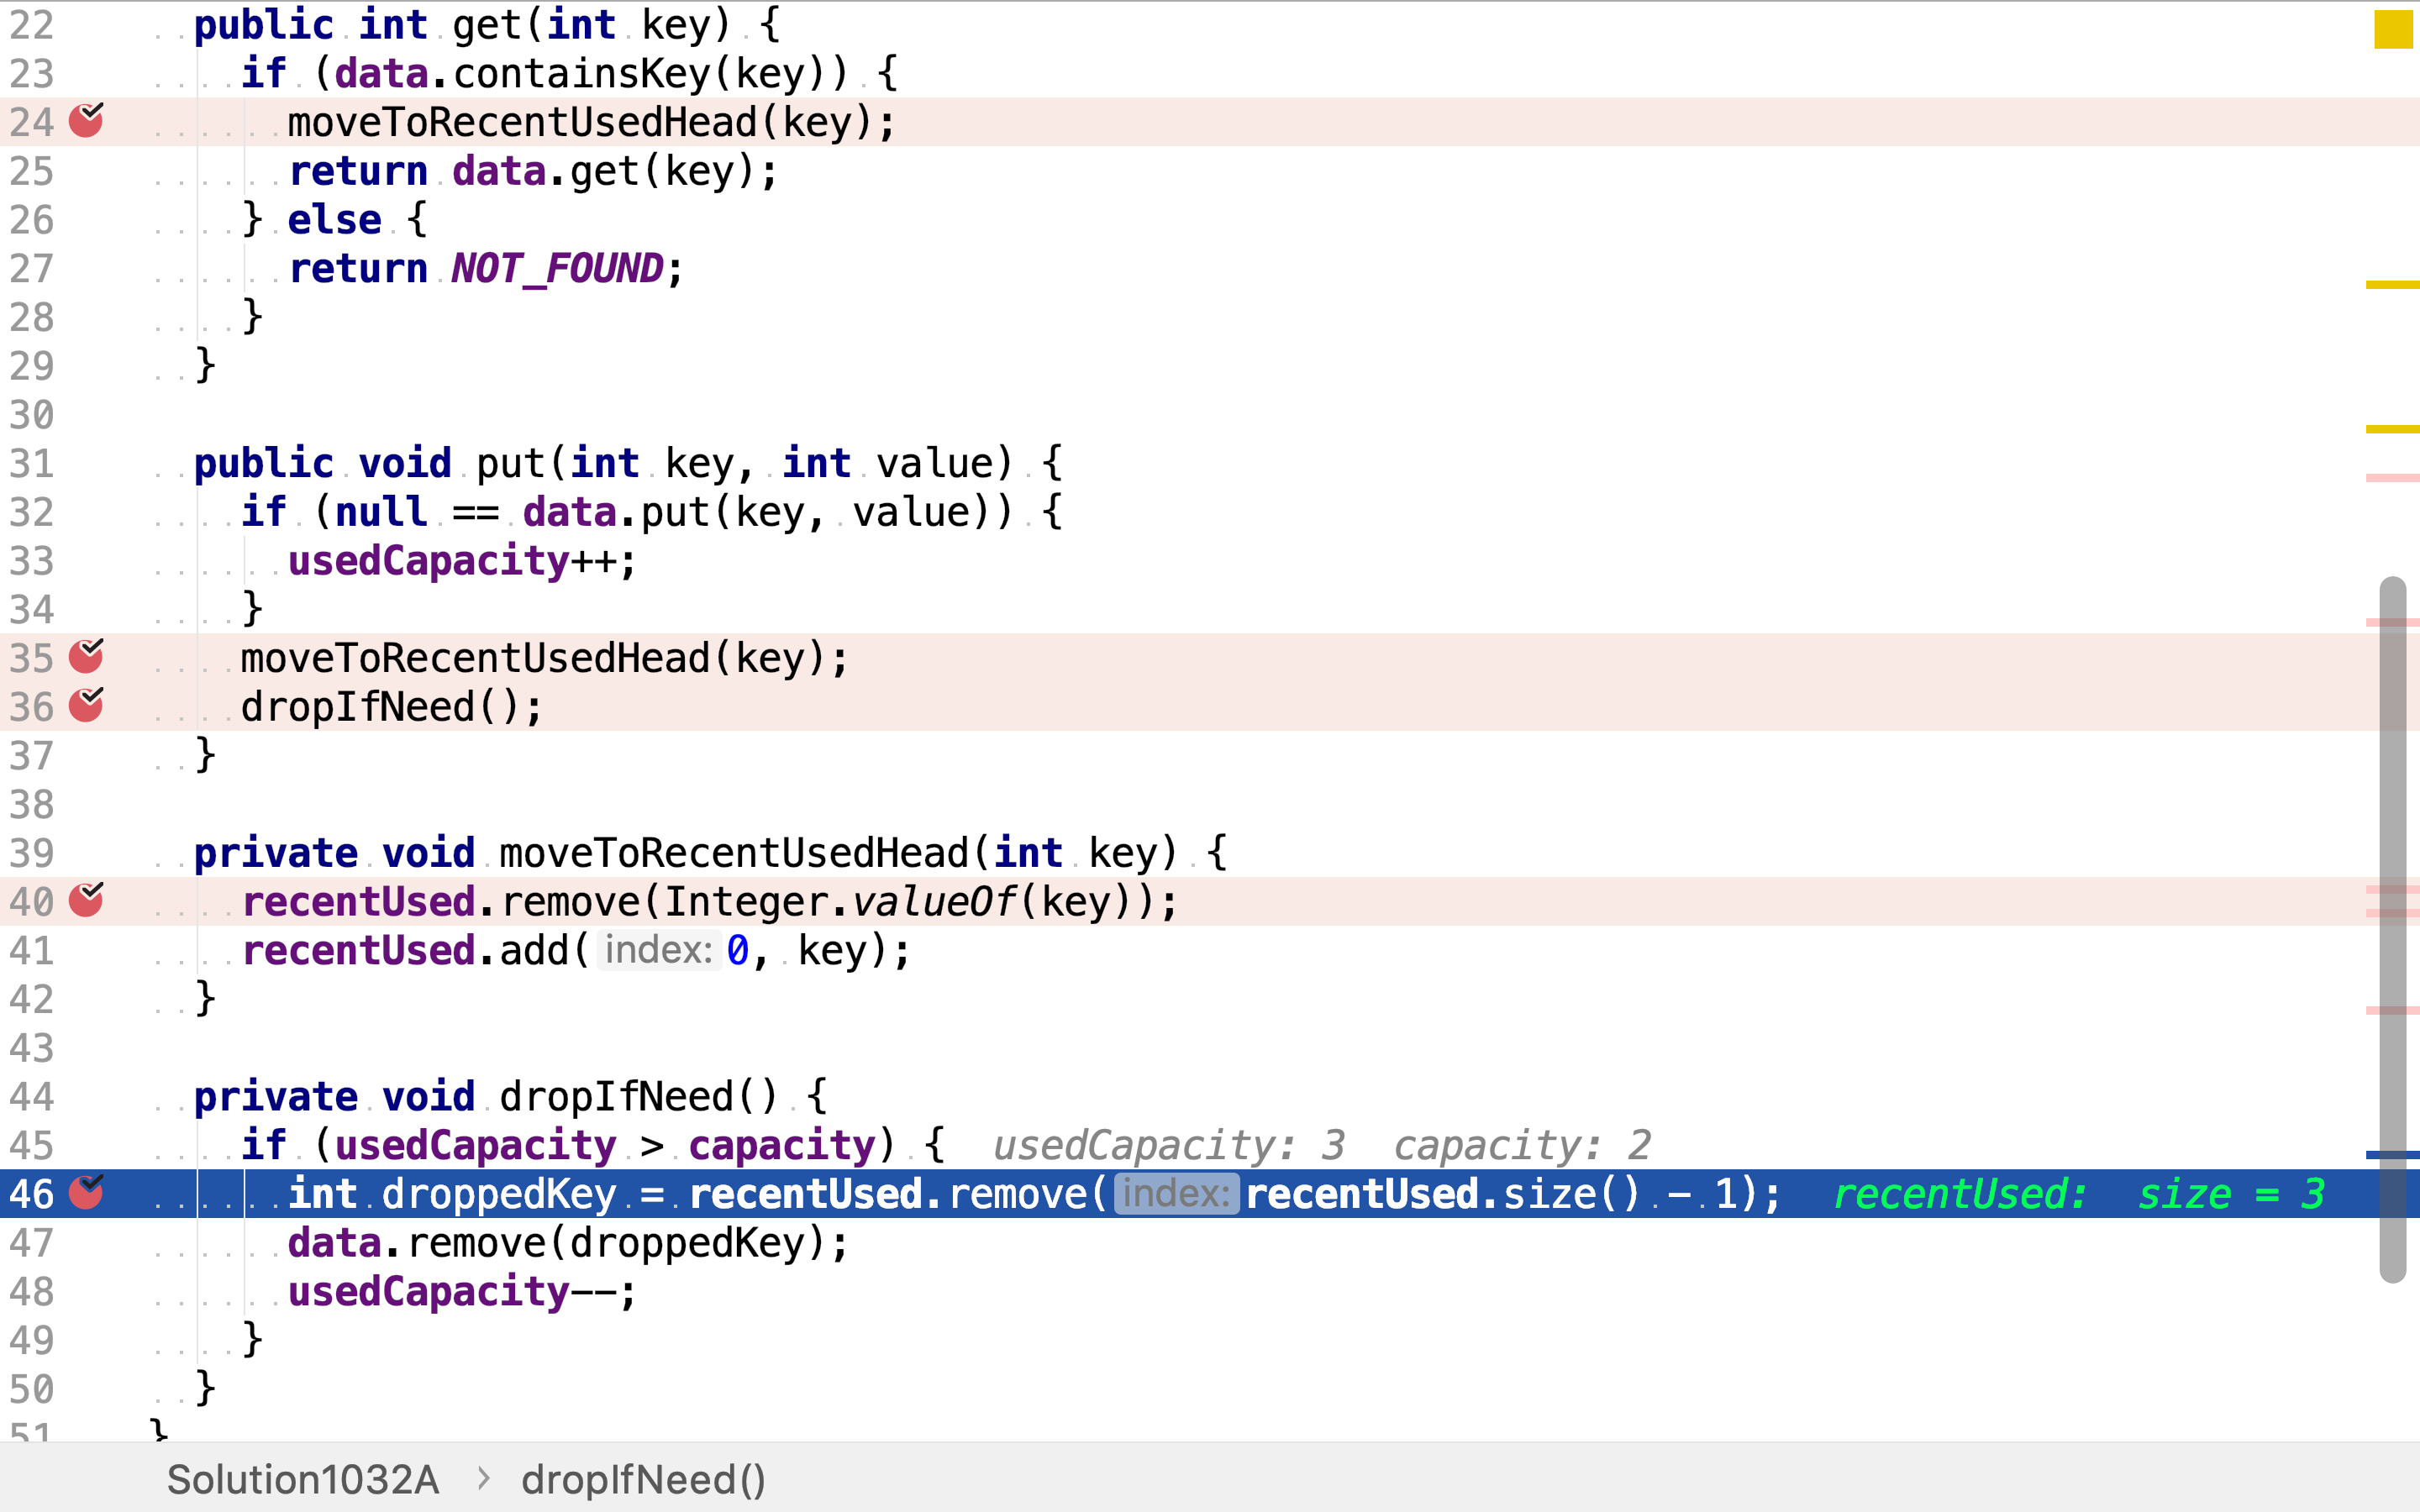This screenshot has height=1512, width=2420.
Task: Click breakpoint icon on line 24
Action: tap(86, 121)
